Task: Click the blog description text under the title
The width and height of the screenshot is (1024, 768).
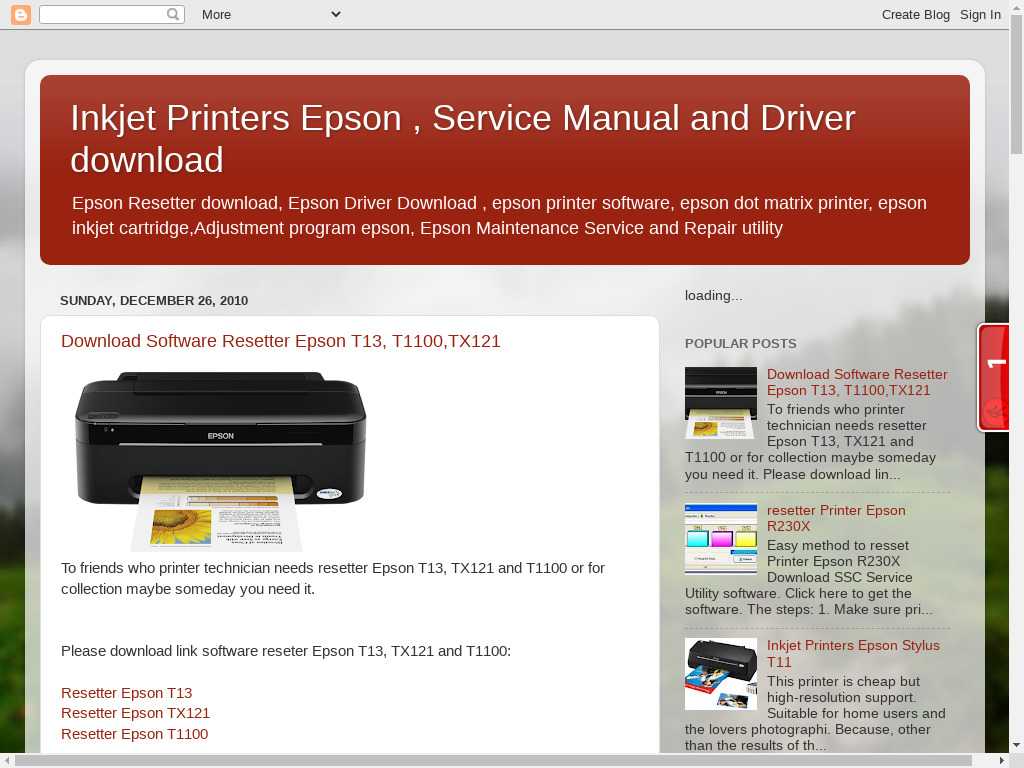Action: point(499,216)
